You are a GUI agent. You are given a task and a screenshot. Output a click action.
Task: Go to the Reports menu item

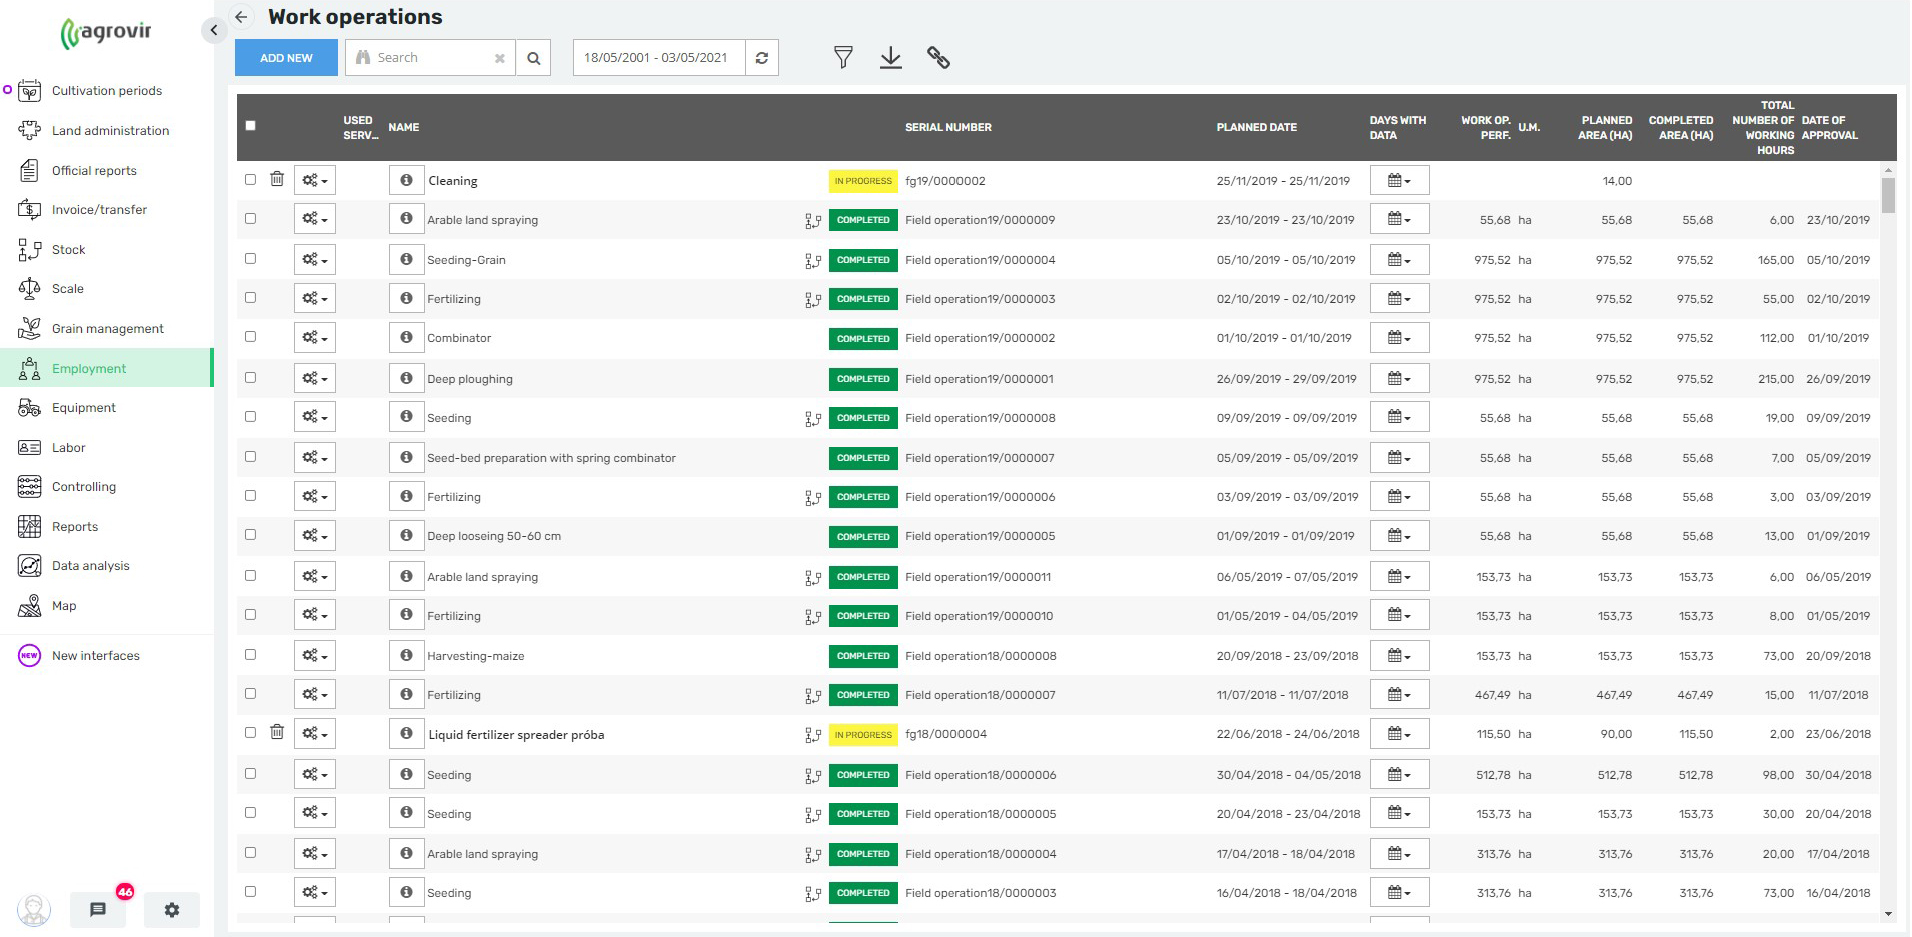coord(75,527)
